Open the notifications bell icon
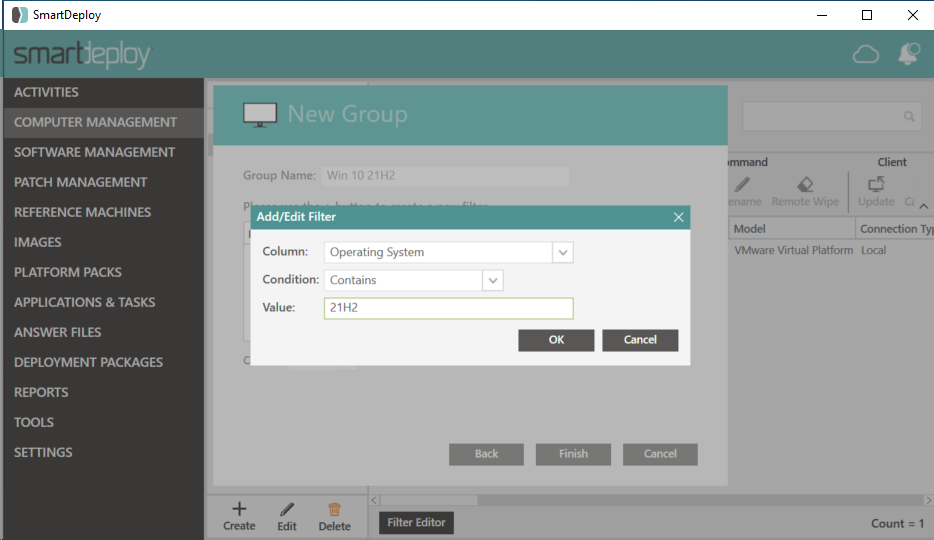This screenshot has height=540, width=934. (909, 54)
